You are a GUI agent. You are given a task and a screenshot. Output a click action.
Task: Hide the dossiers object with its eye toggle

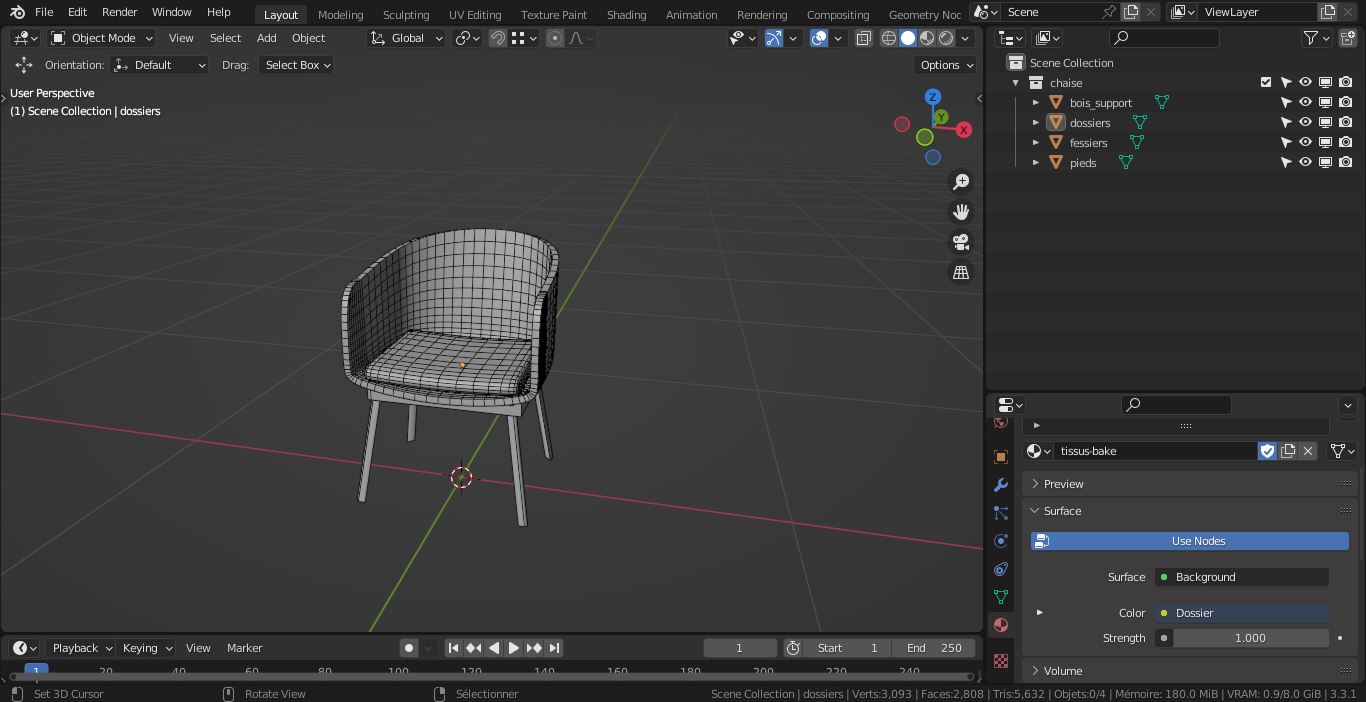(1306, 122)
